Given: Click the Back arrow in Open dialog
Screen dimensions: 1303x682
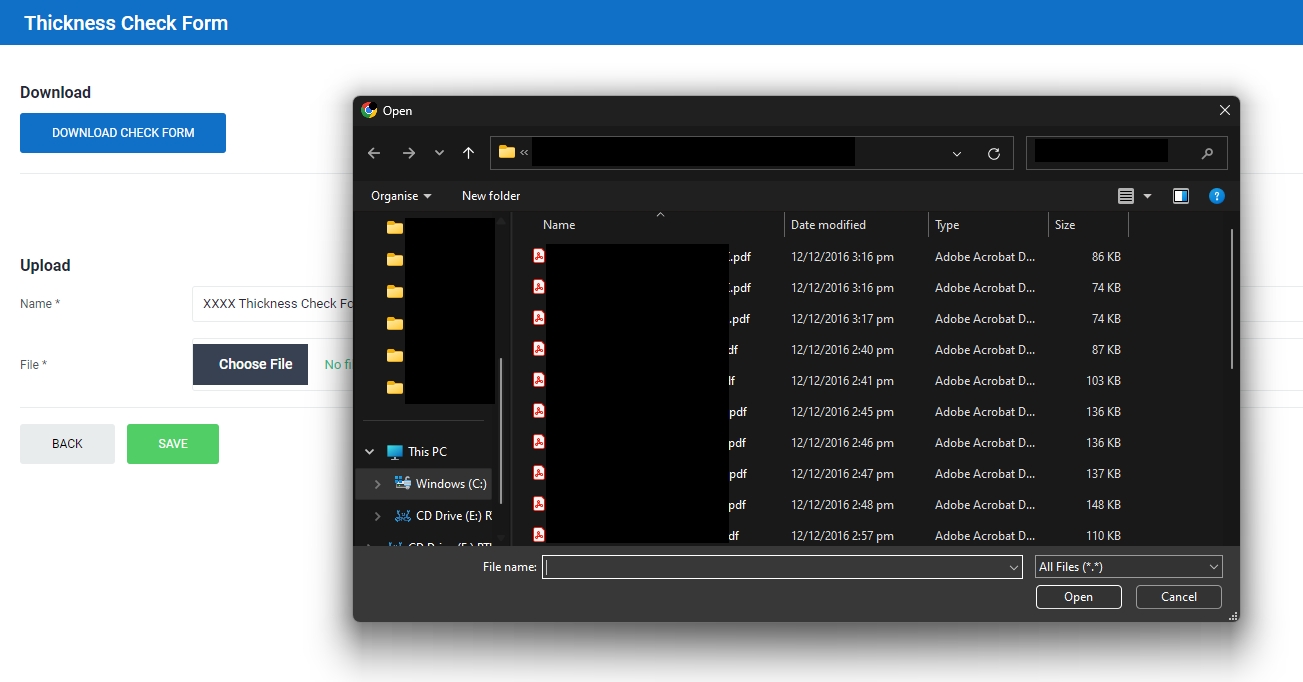Looking at the screenshot, I should (x=374, y=153).
